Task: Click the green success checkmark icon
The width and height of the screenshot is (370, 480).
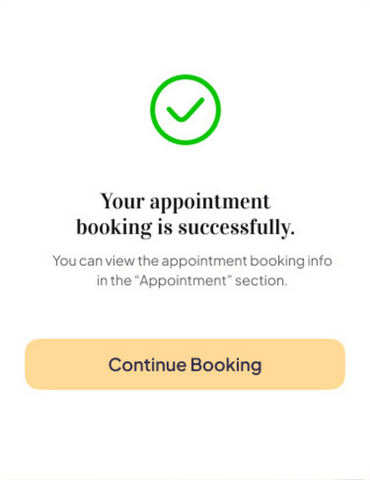Action: [185, 110]
